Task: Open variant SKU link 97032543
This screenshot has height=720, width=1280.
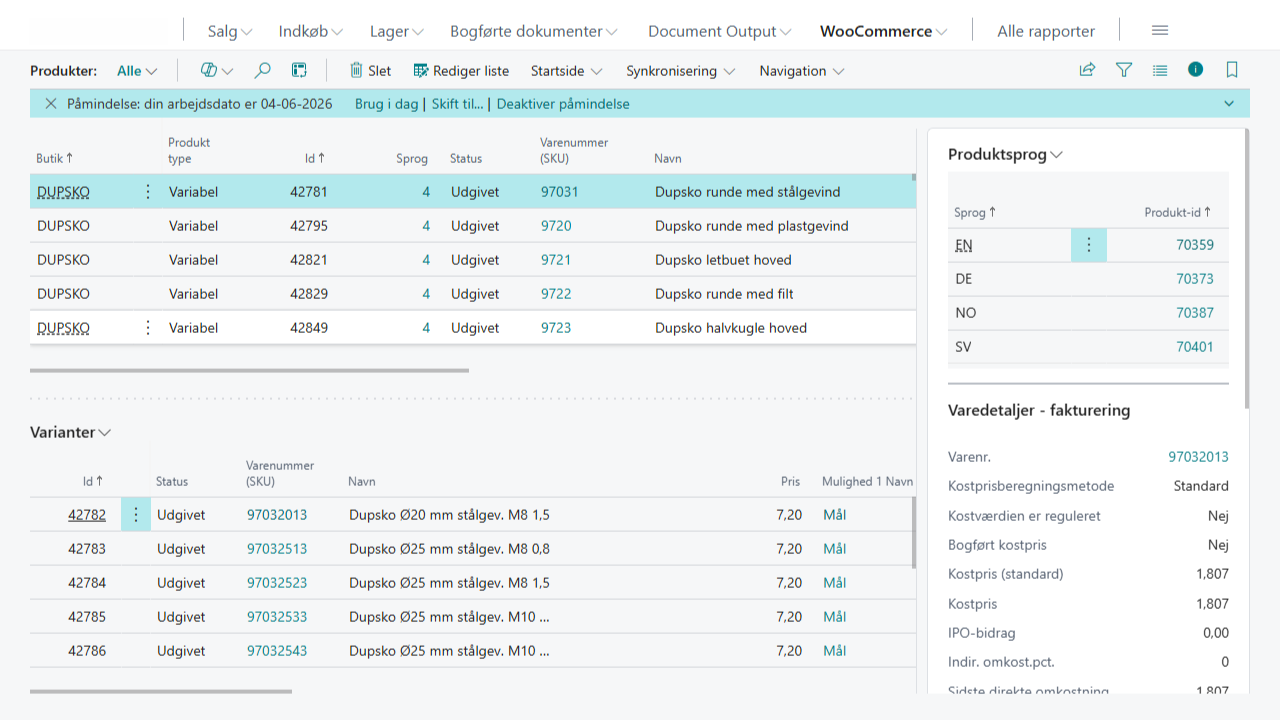Action: (277, 651)
